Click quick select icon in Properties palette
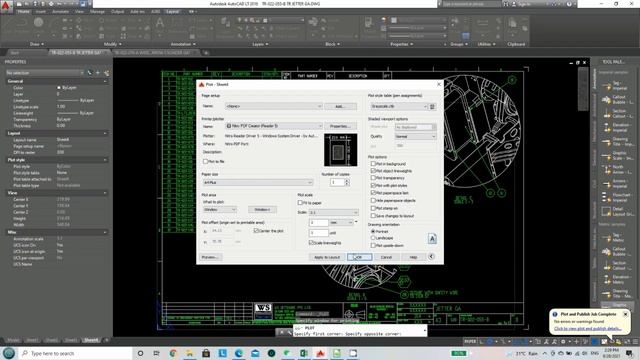The width and height of the screenshot is (640, 360). [x=107, y=73]
